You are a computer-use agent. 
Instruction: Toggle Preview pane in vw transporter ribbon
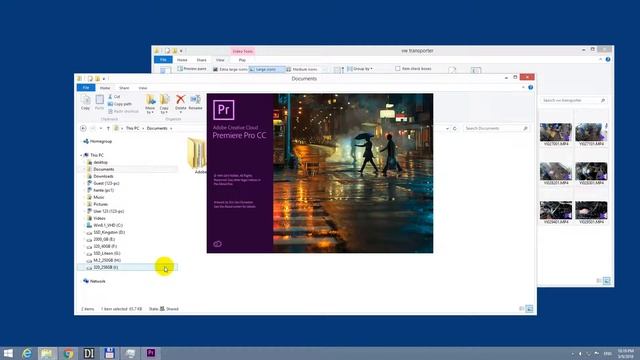coord(192,69)
